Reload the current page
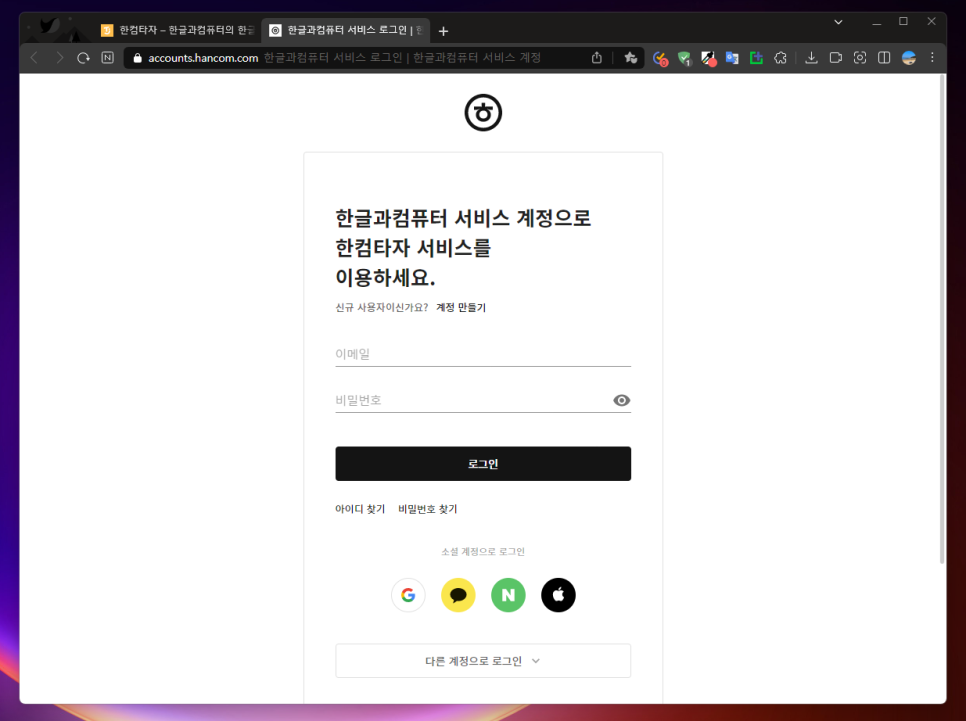The width and height of the screenshot is (966, 721). click(x=83, y=58)
